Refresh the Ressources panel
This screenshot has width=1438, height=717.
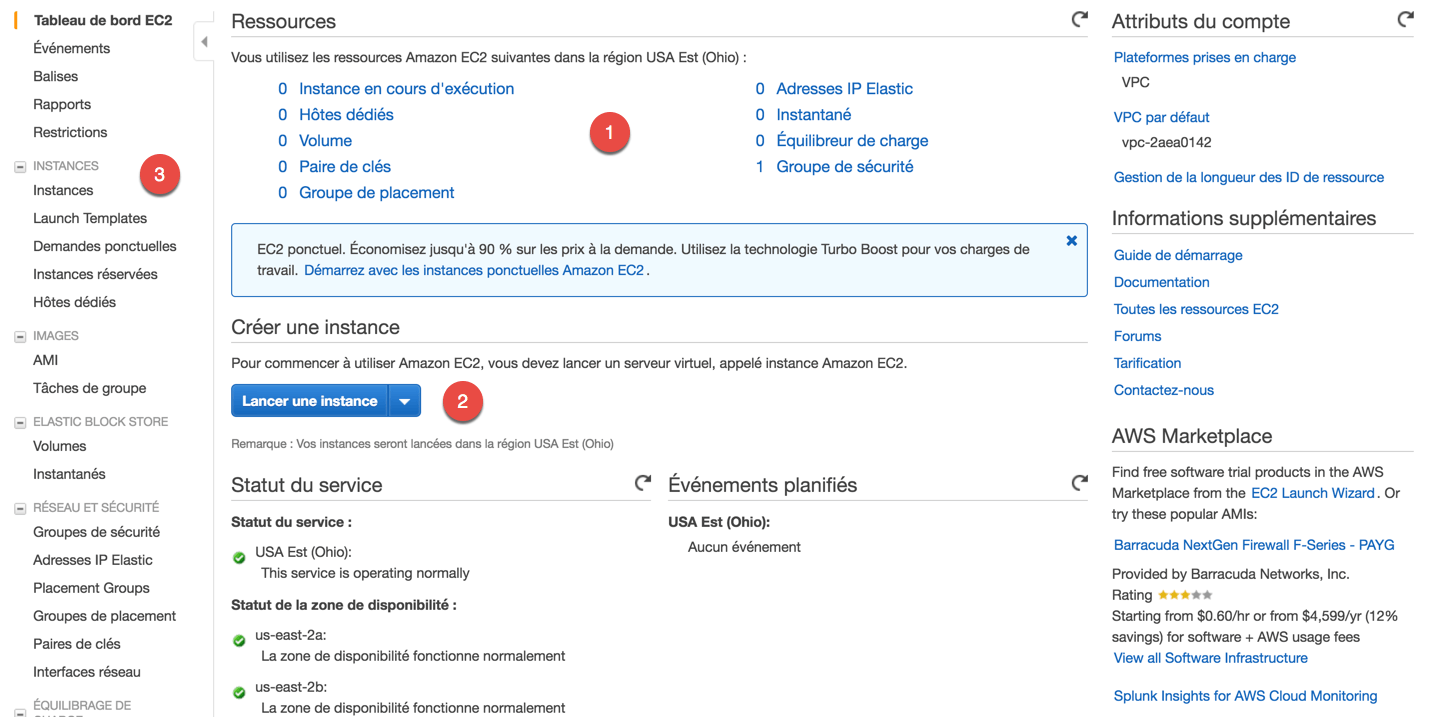[1079, 18]
